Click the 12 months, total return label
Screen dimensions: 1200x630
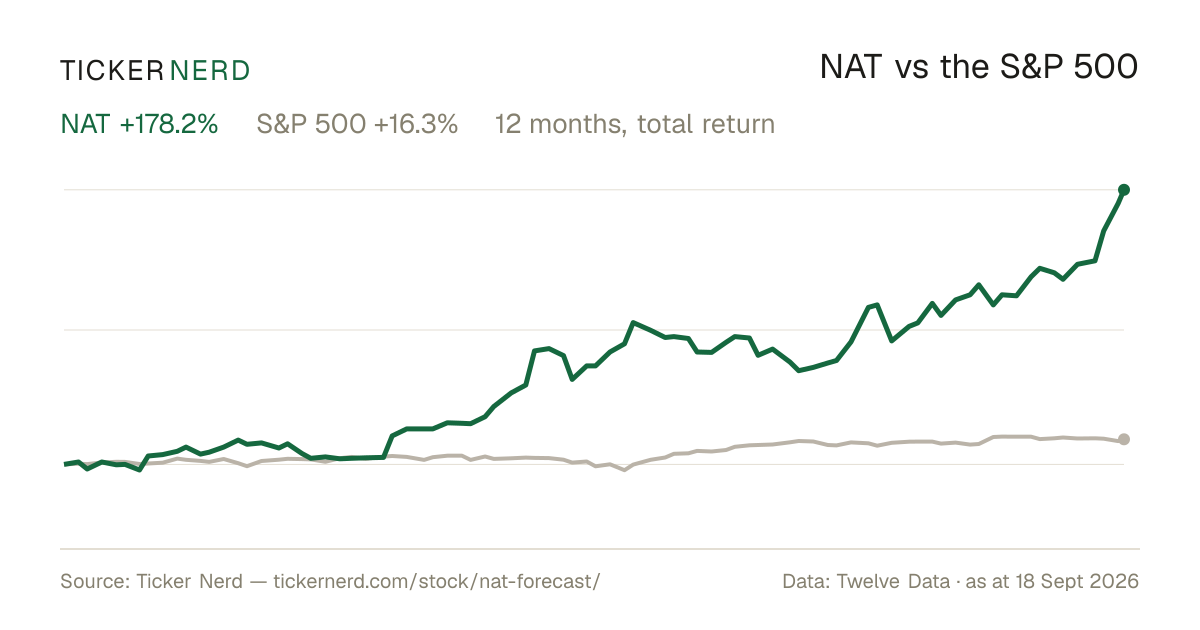click(635, 124)
